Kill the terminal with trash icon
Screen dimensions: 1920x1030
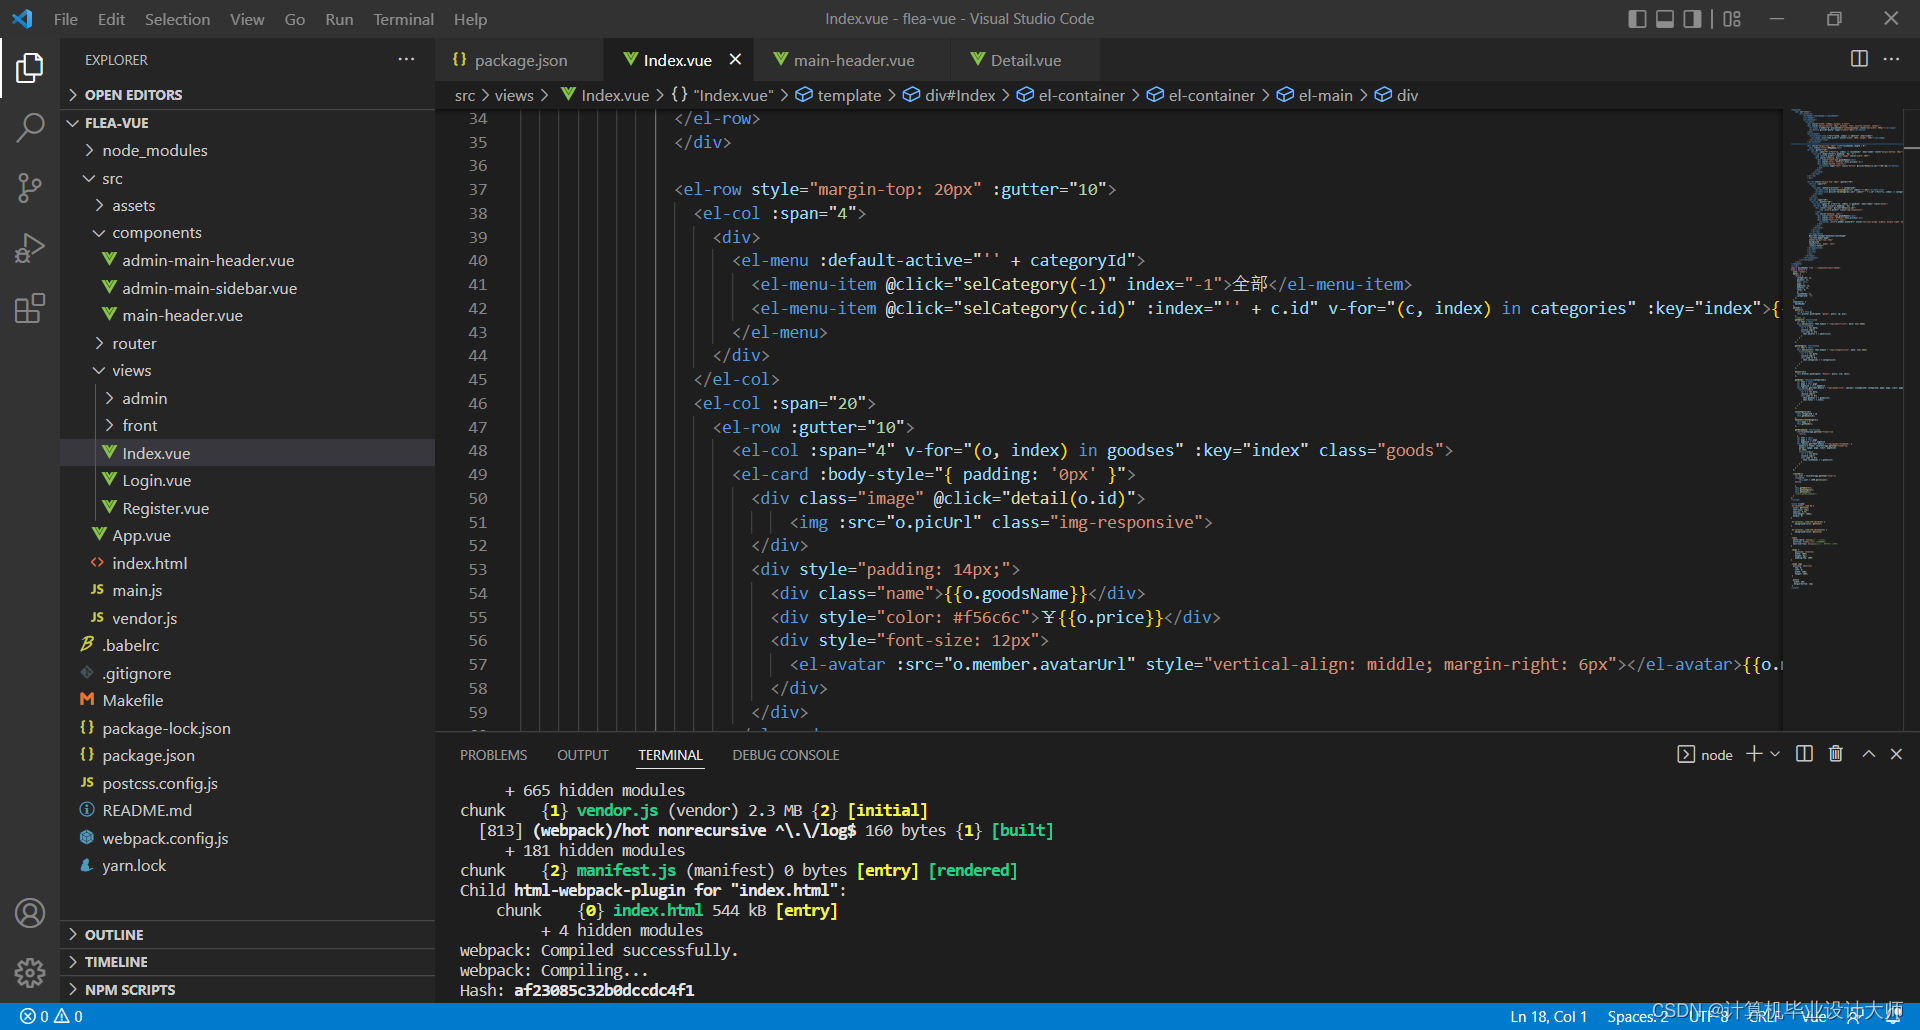pyautogui.click(x=1836, y=754)
